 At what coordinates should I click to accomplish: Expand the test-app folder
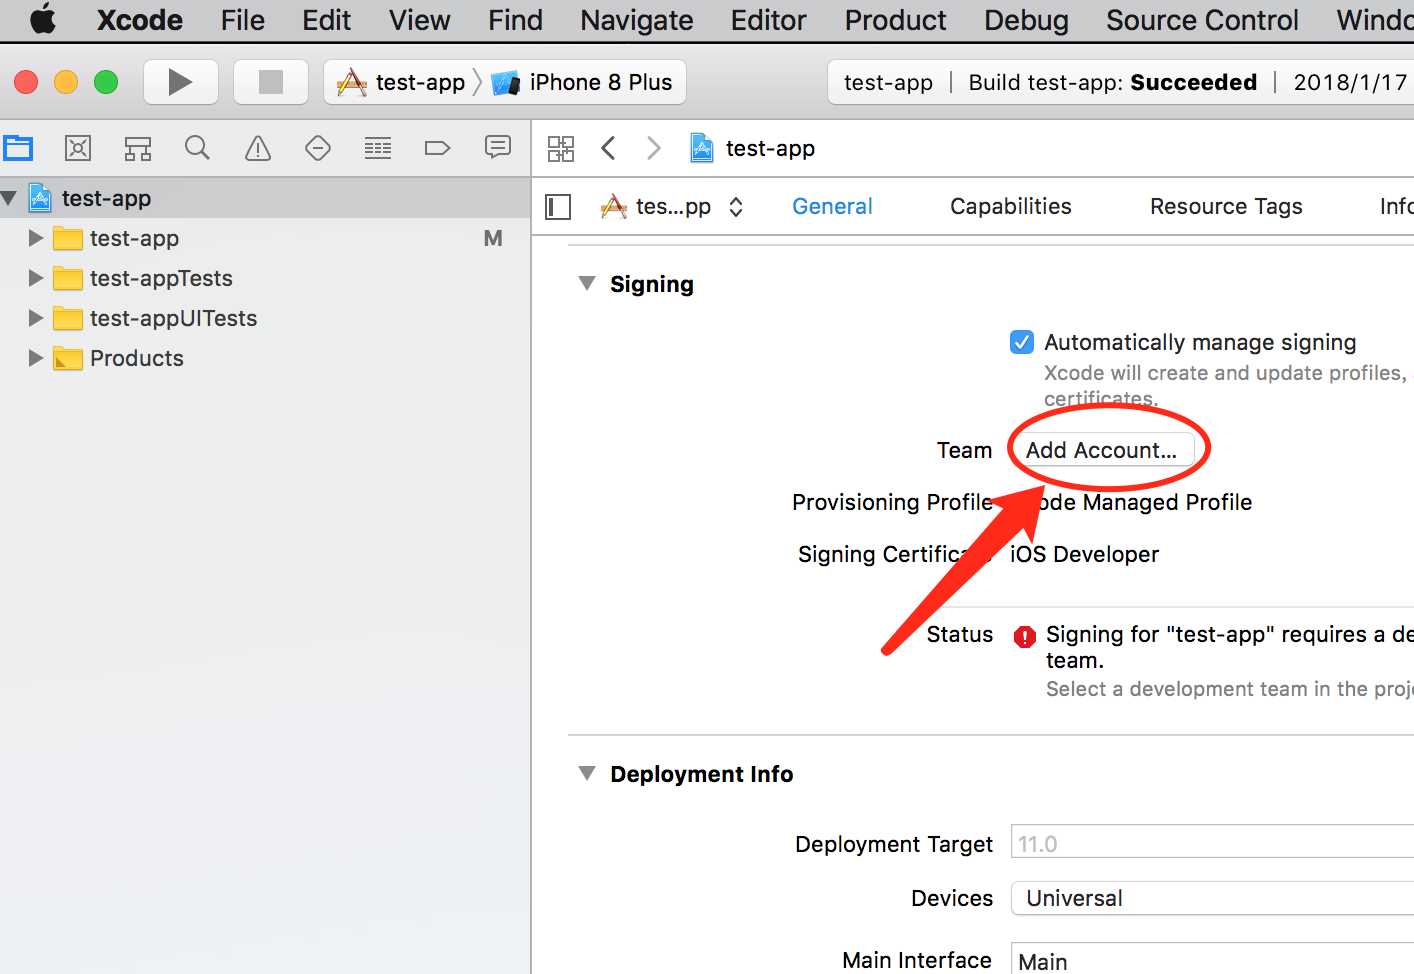pyautogui.click(x=36, y=238)
